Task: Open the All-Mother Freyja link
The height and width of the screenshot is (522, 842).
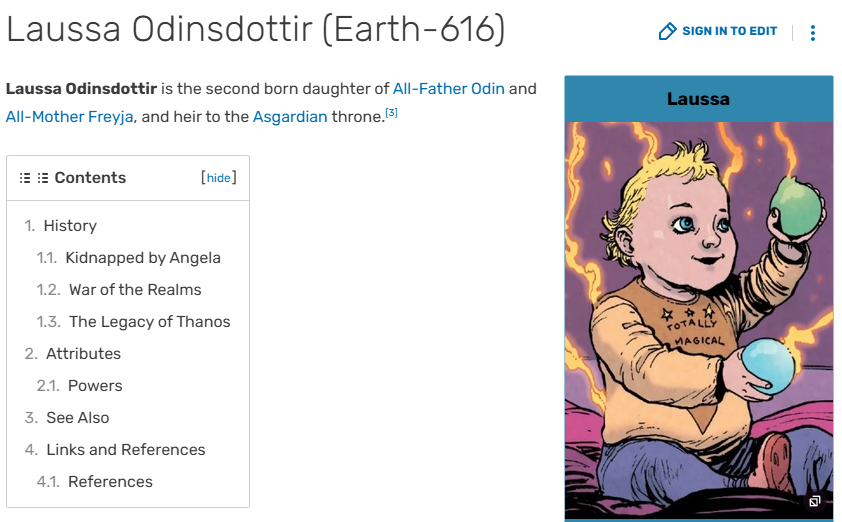Action: (x=71, y=116)
